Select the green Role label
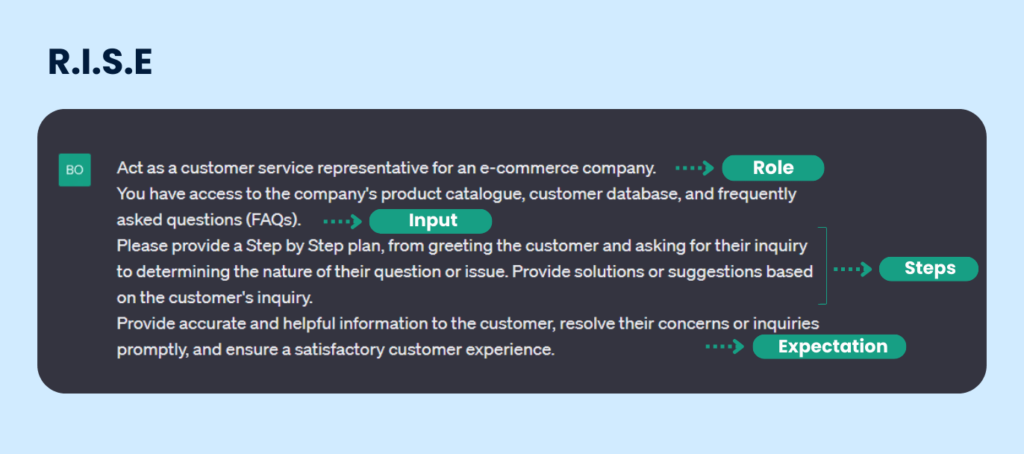 (x=772, y=168)
